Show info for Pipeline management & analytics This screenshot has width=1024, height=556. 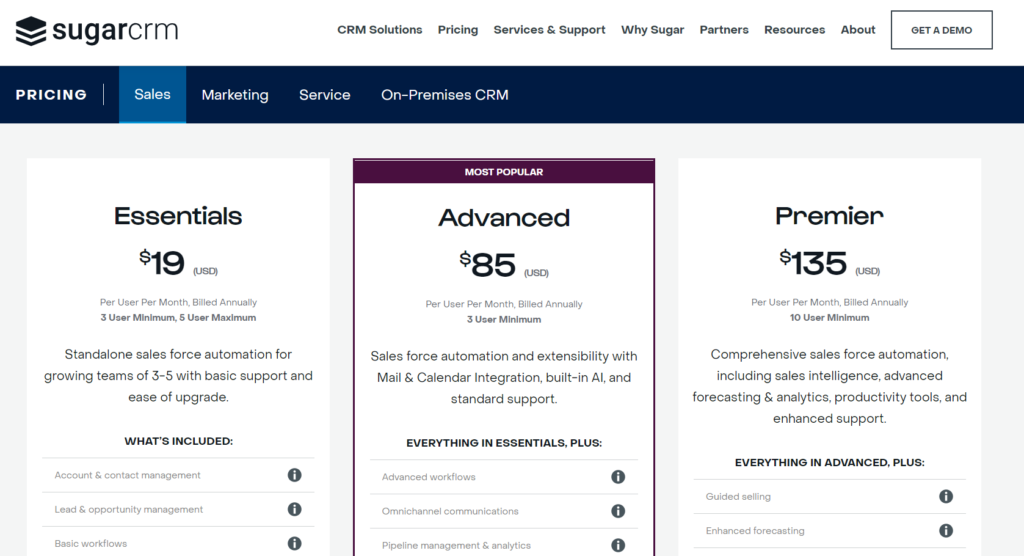(x=618, y=545)
